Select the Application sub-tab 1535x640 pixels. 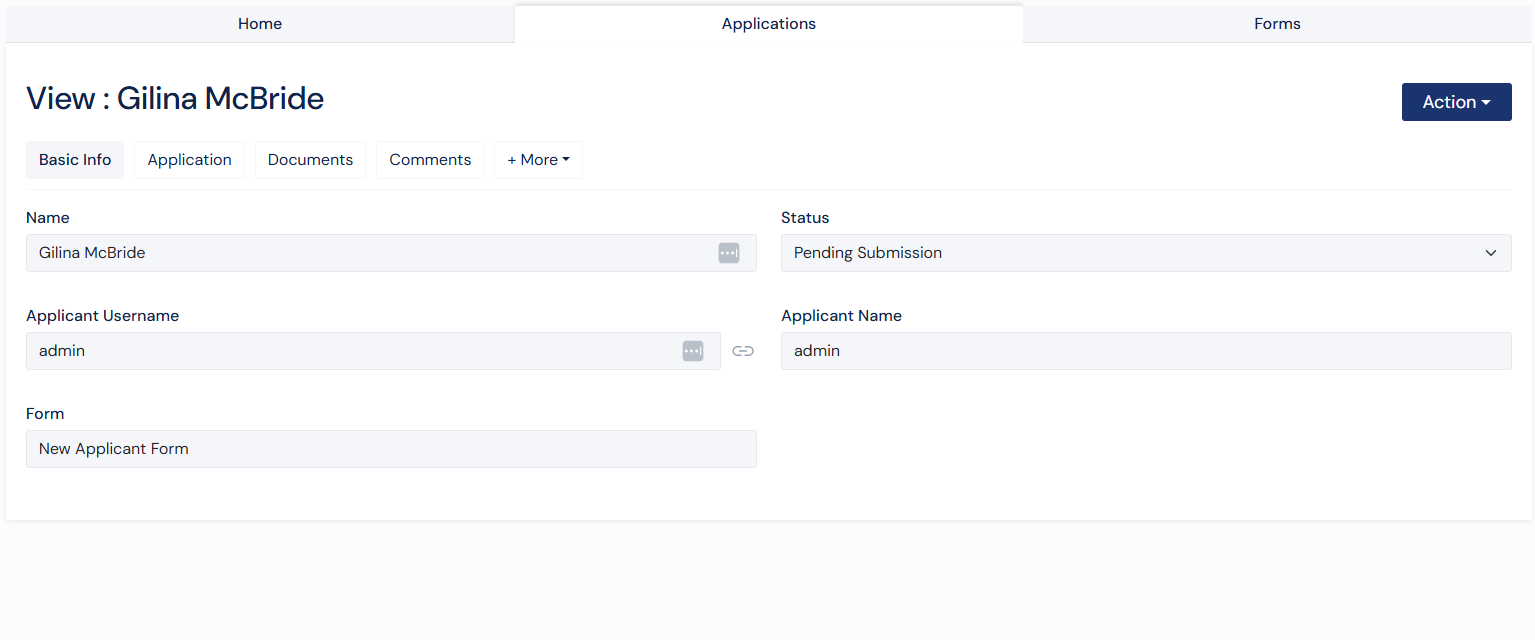[x=189, y=159]
